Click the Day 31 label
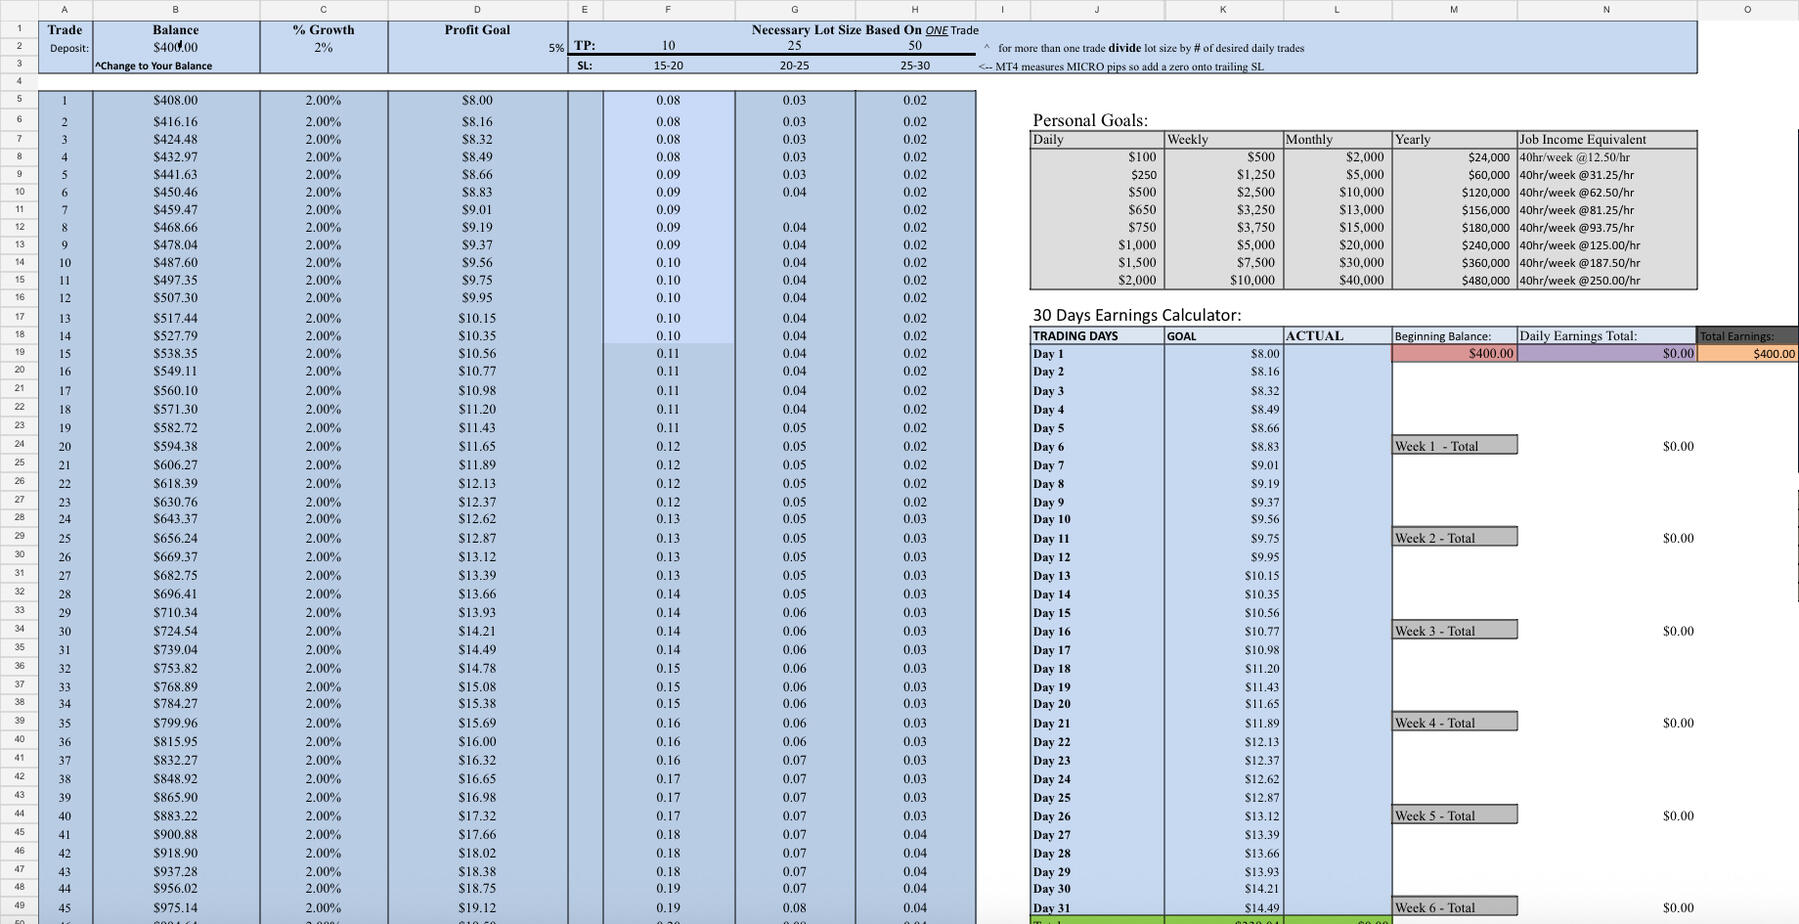Screen dimensions: 1799x924 coord(1097,908)
